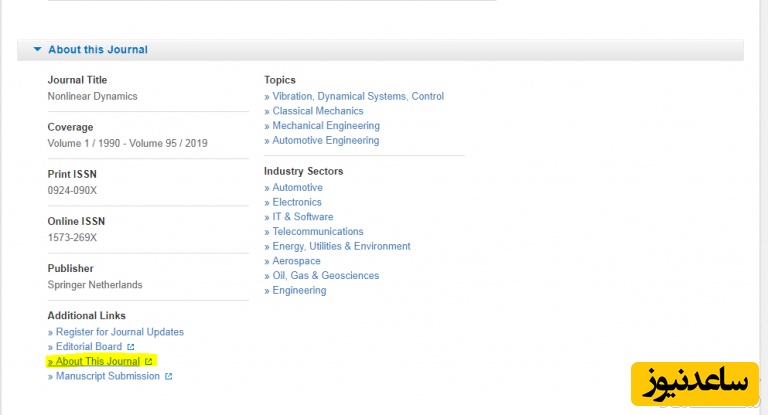This screenshot has width=768, height=415.
Task: Click external link icon beside Manuscript Submission
Action: 169,377
